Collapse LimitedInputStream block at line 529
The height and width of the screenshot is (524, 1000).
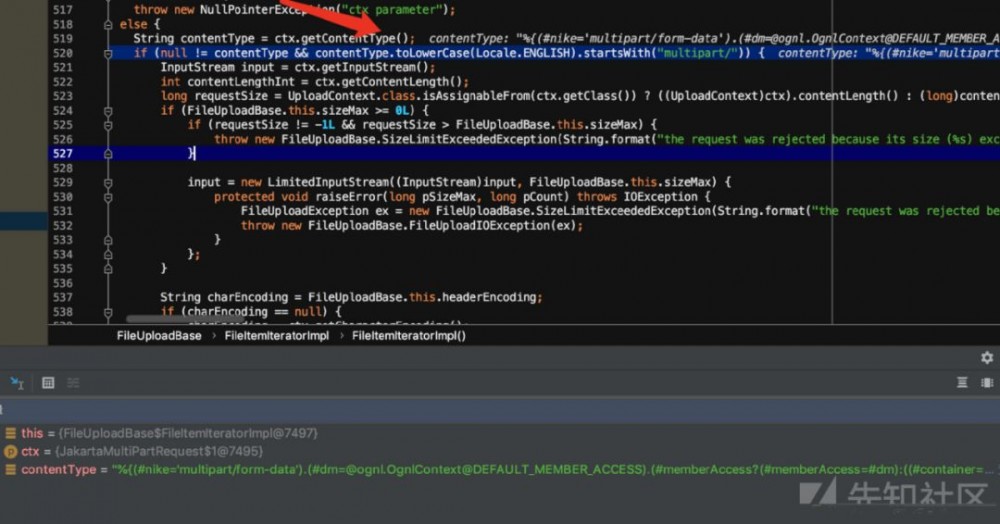click(108, 182)
